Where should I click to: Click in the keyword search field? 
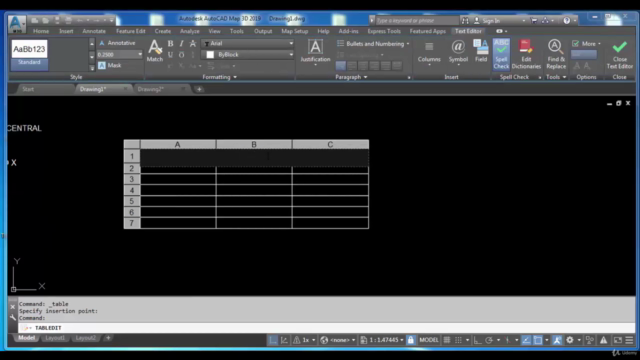click(416, 20)
